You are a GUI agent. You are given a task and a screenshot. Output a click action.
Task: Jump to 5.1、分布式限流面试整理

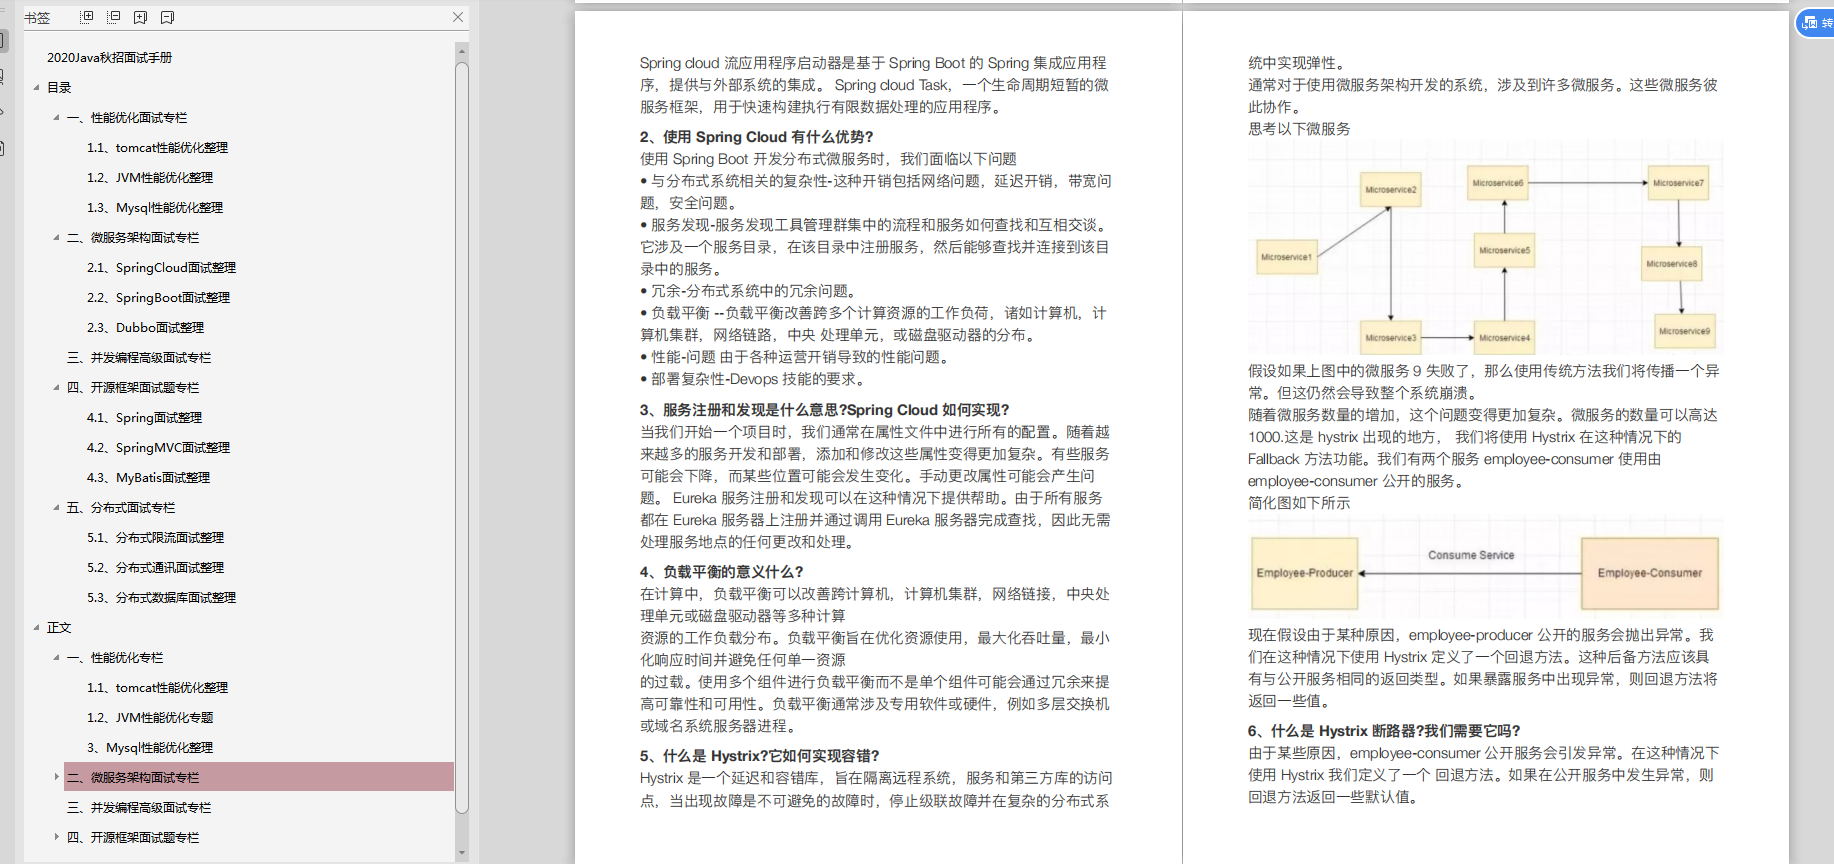[x=155, y=537]
